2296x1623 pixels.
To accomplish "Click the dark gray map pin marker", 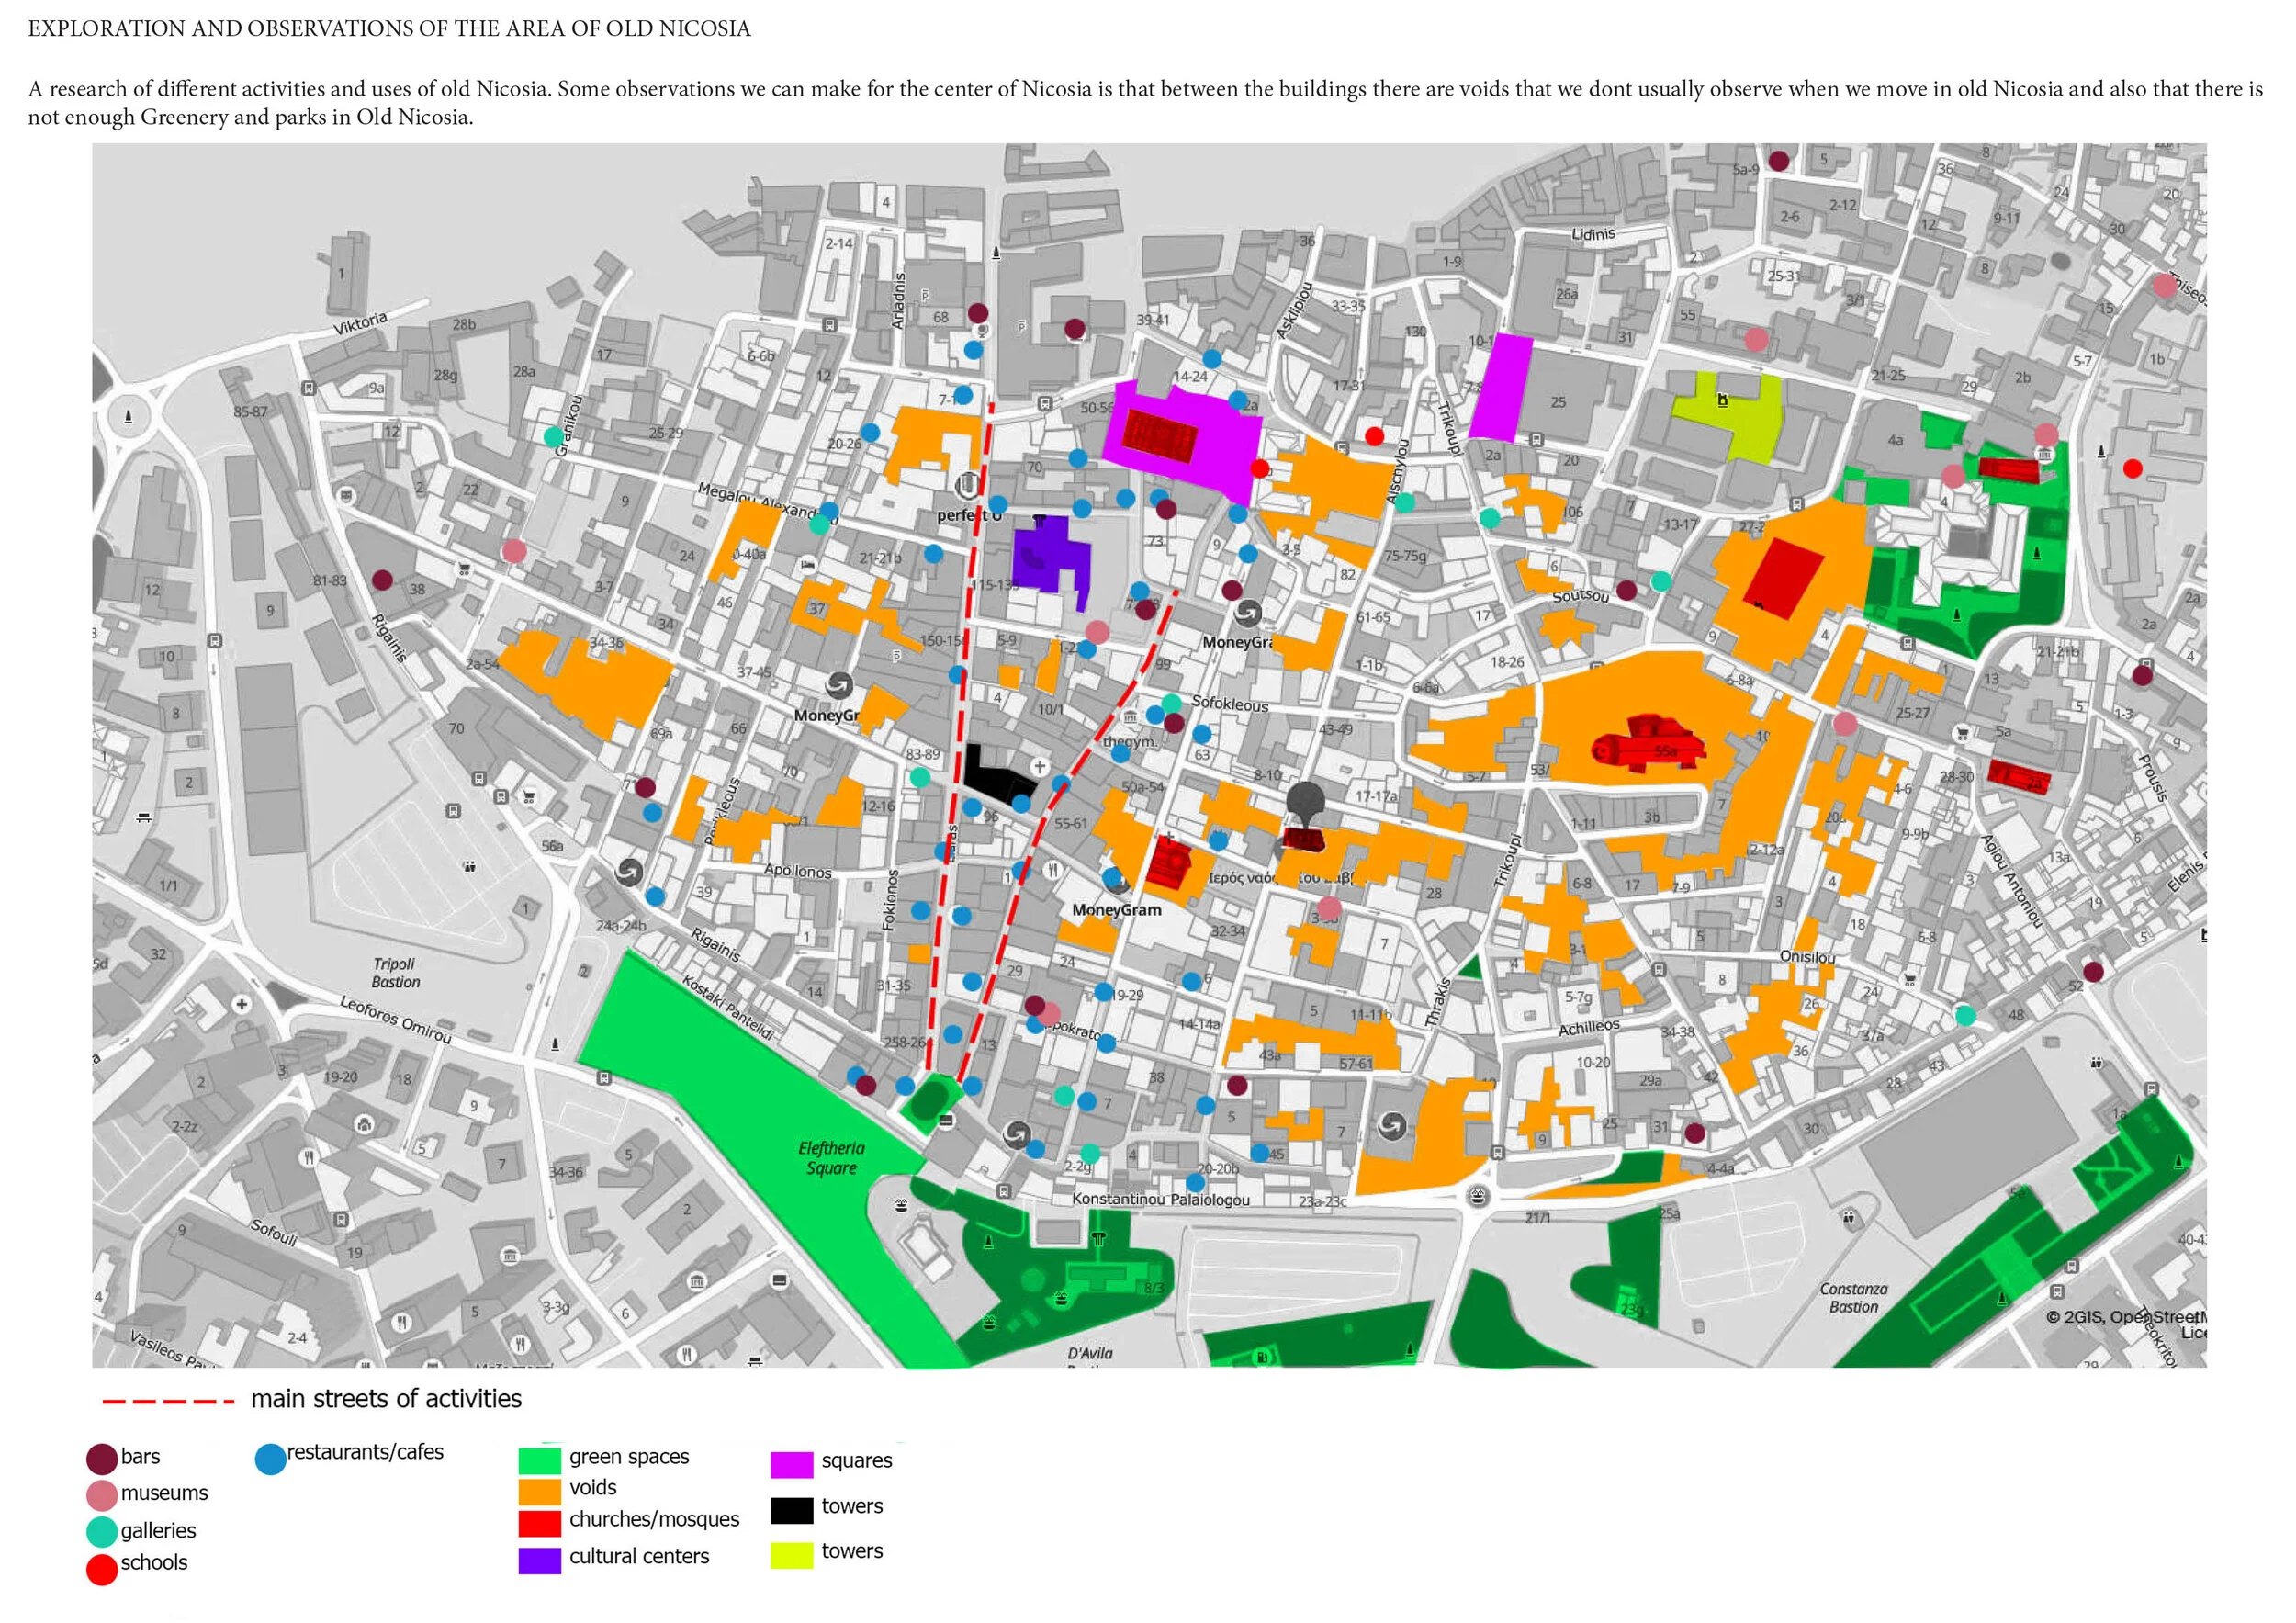I will 1305,801.
